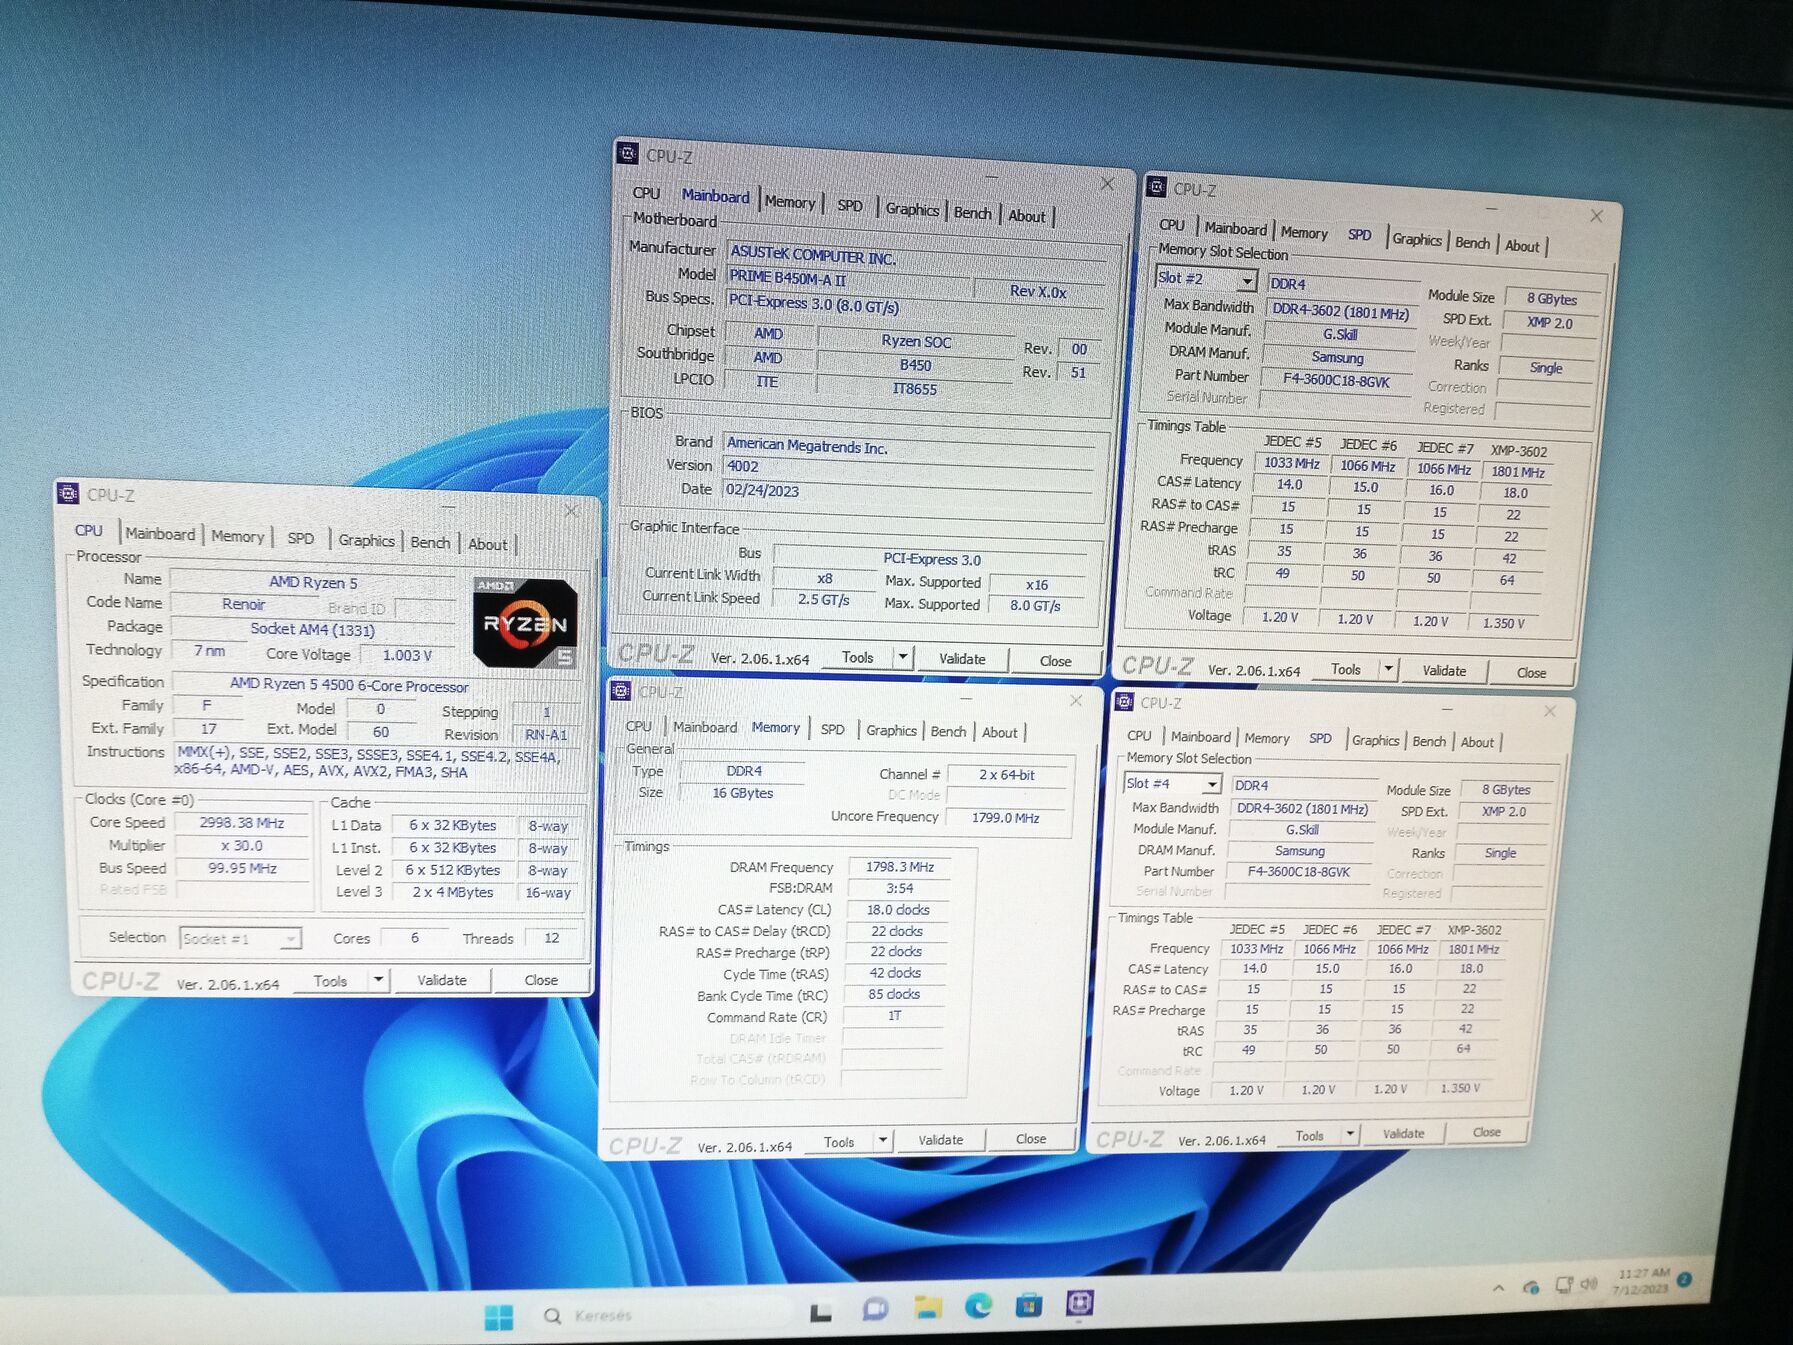Viewport: 1793px width, 1345px height.
Task: Open File Explorer from the taskbar
Action: tap(928, 1306)
